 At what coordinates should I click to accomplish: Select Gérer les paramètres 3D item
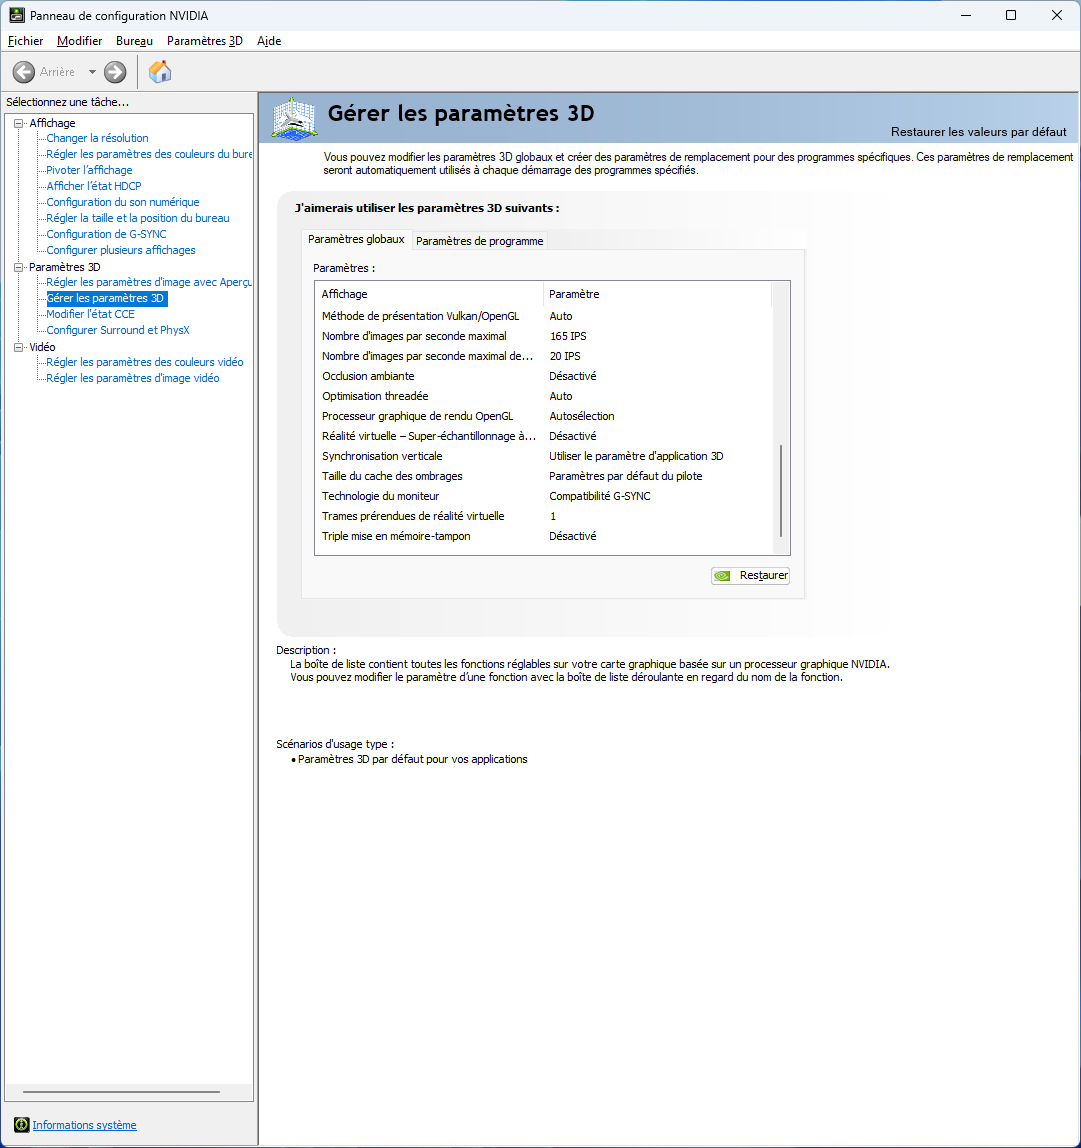[x=106, y=298]
